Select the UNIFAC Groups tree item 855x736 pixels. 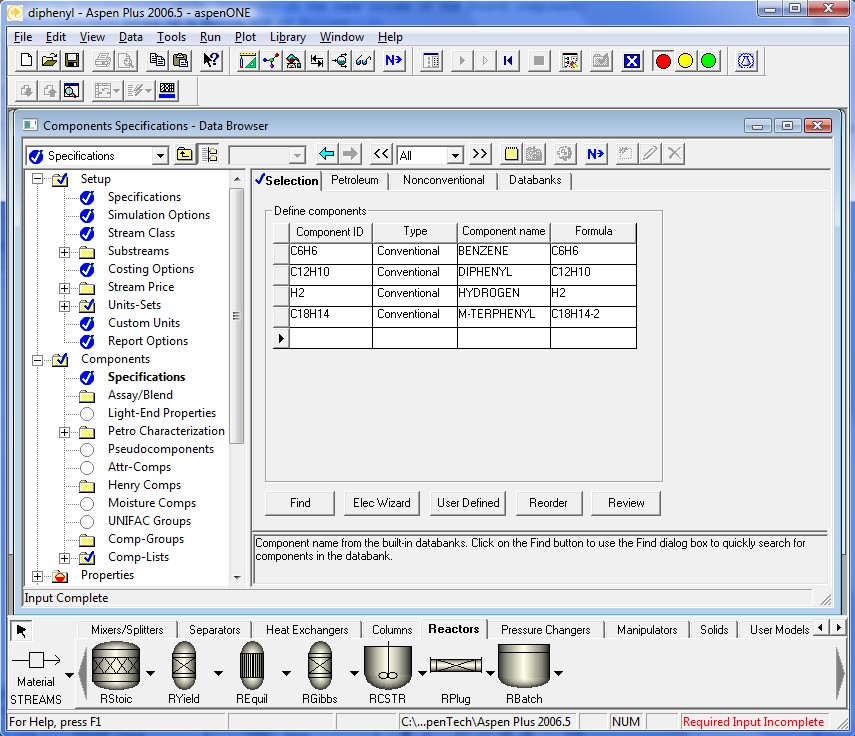(x=149, y=521)
